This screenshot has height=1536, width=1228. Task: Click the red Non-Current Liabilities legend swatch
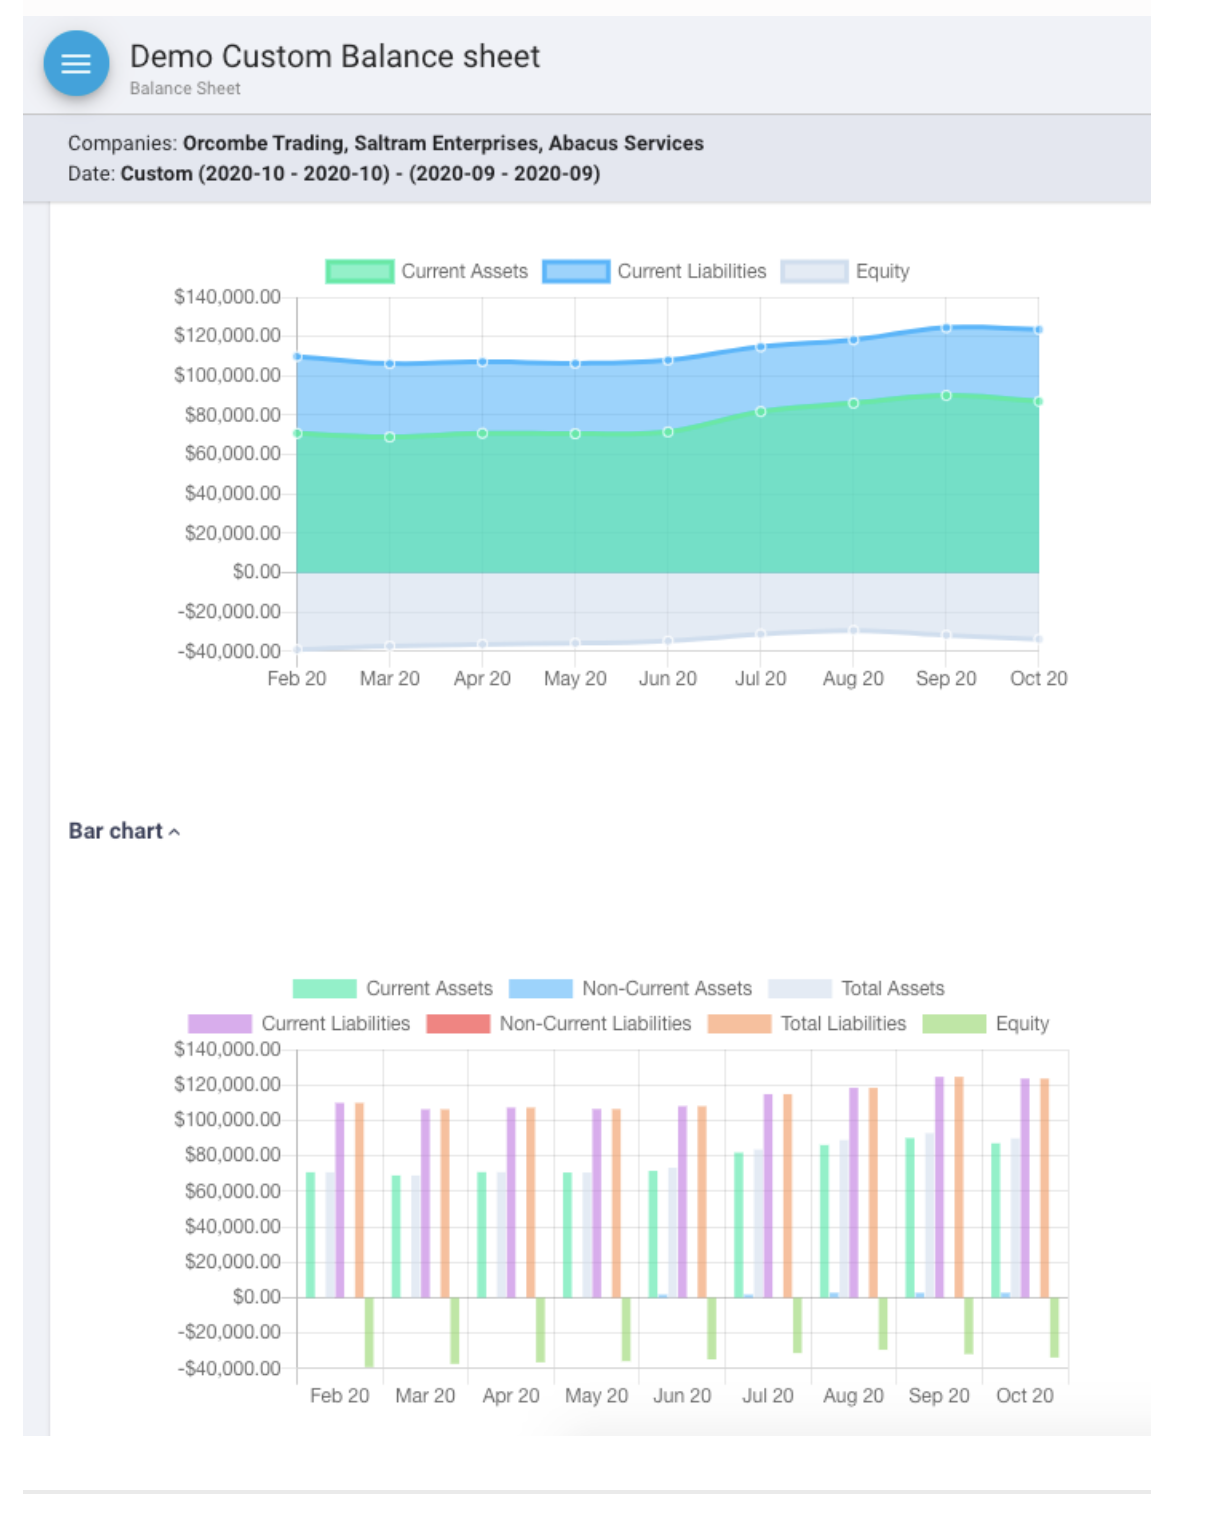pyautogui.click(x=460, y=1023)
